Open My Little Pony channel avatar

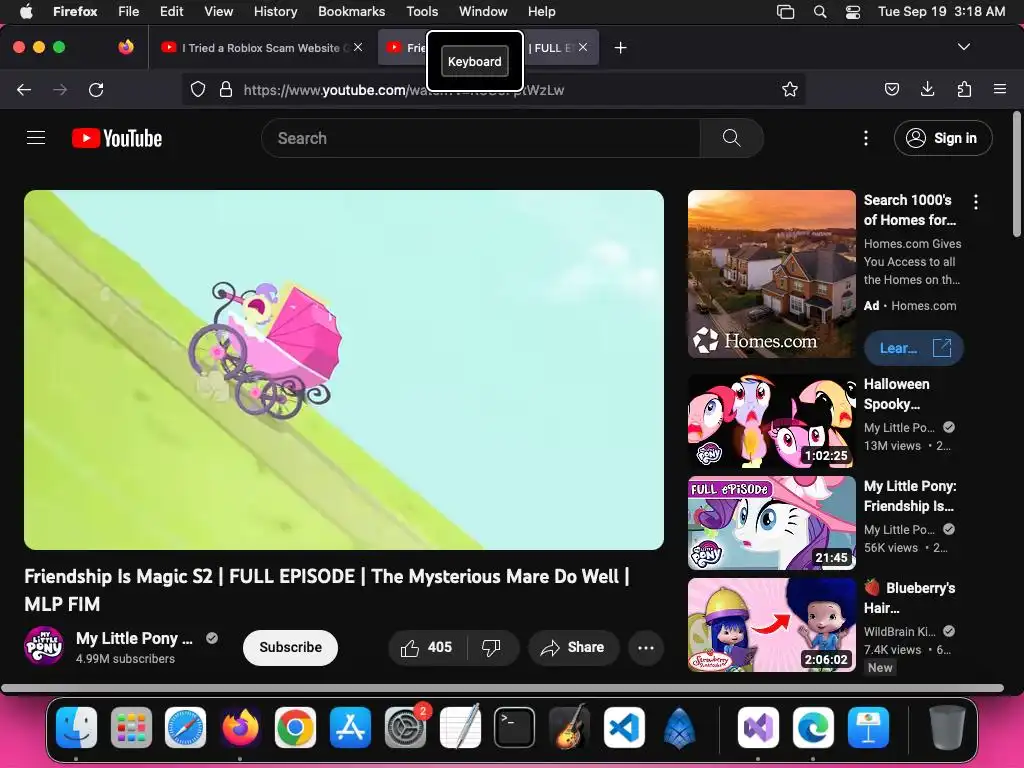pos(44,646)
